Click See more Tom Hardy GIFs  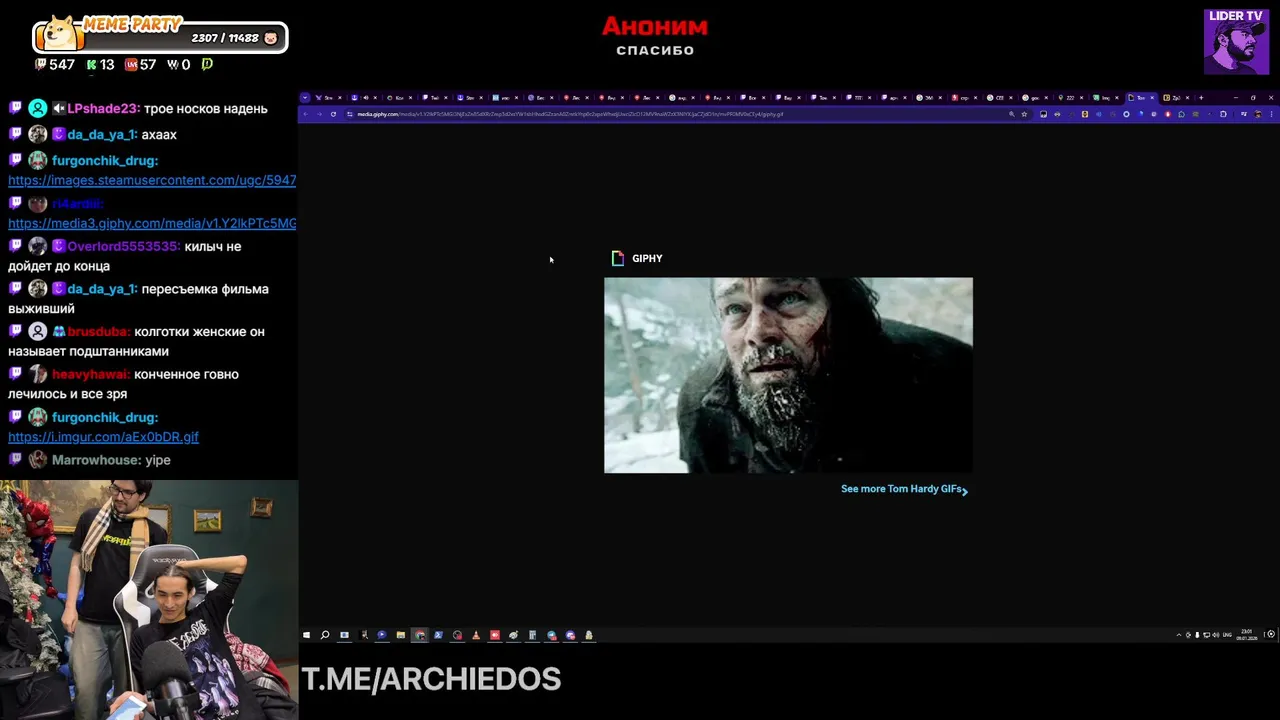(x=904, y=489)
